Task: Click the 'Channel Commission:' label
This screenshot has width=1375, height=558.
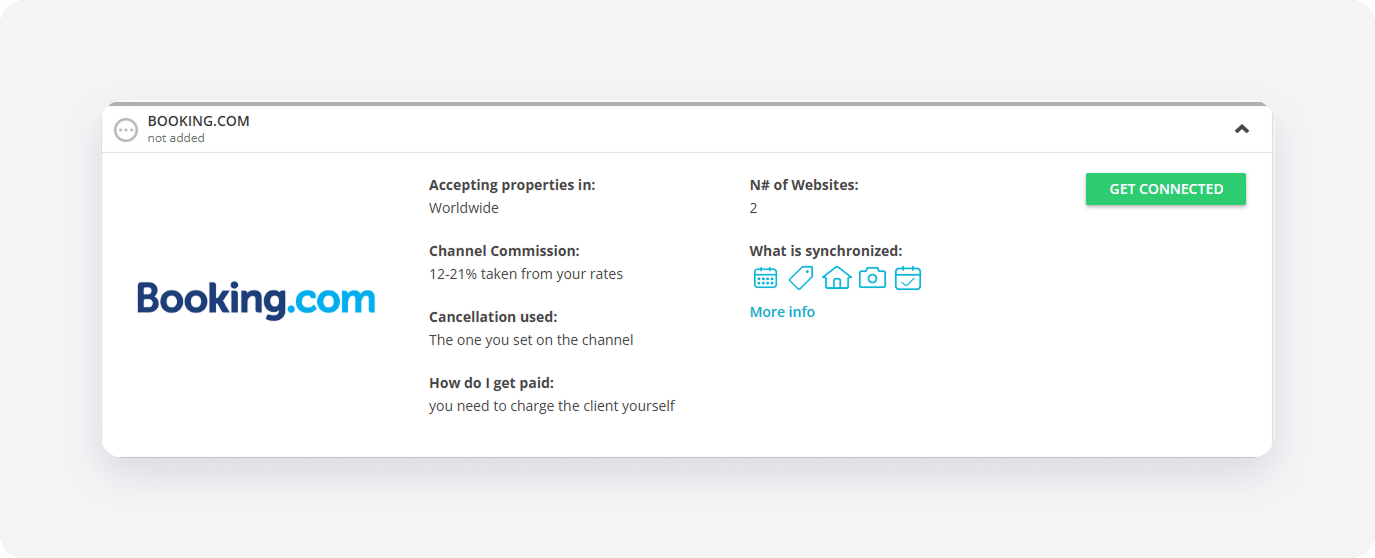Action: click(x=504, y=251)
